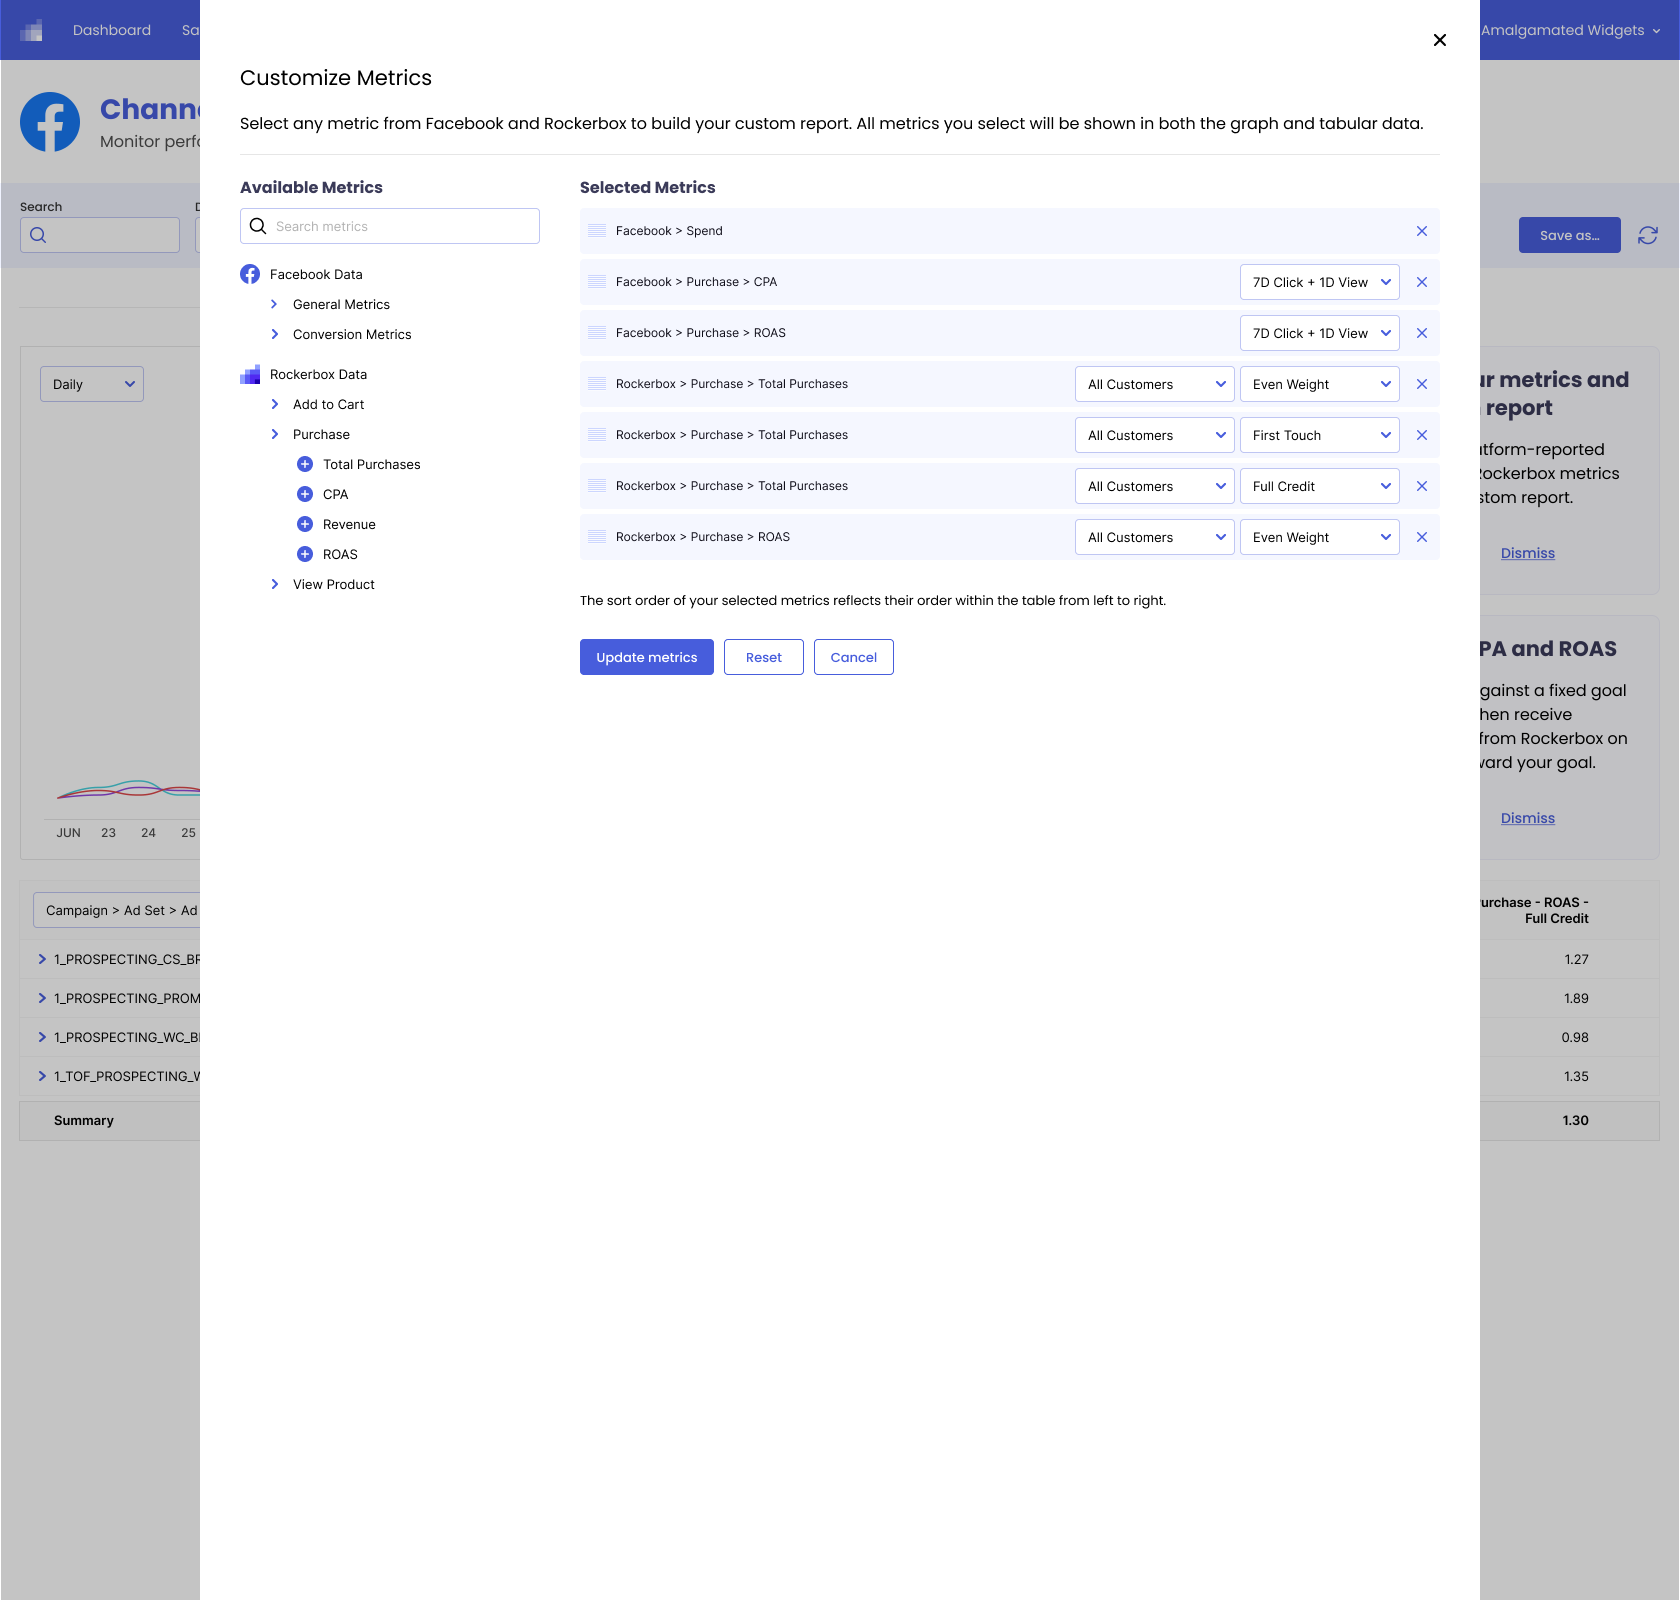Open the Daily granularity dropdown
This screenshot has height=1600, width=1680.
pos(92,384)
